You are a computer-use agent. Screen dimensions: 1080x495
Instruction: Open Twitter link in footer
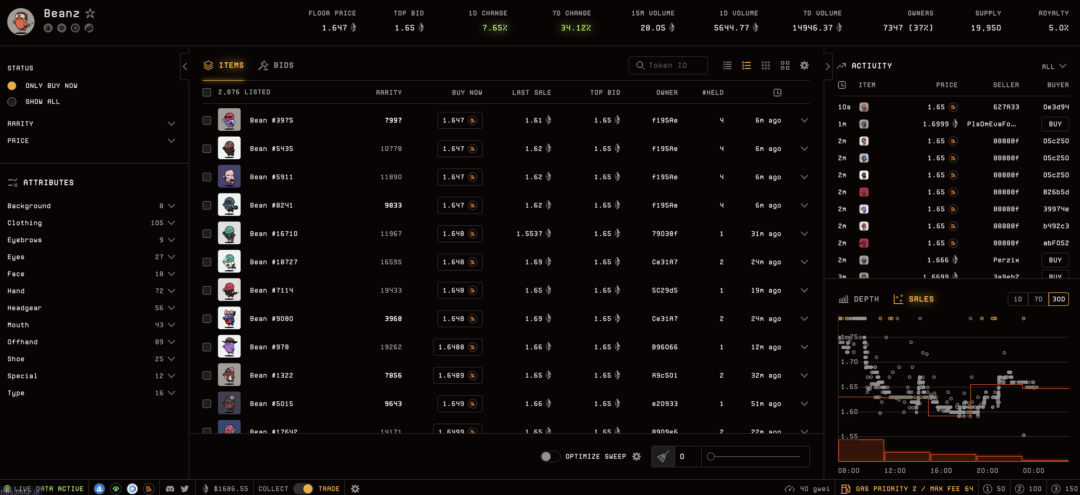coord(185,488)
